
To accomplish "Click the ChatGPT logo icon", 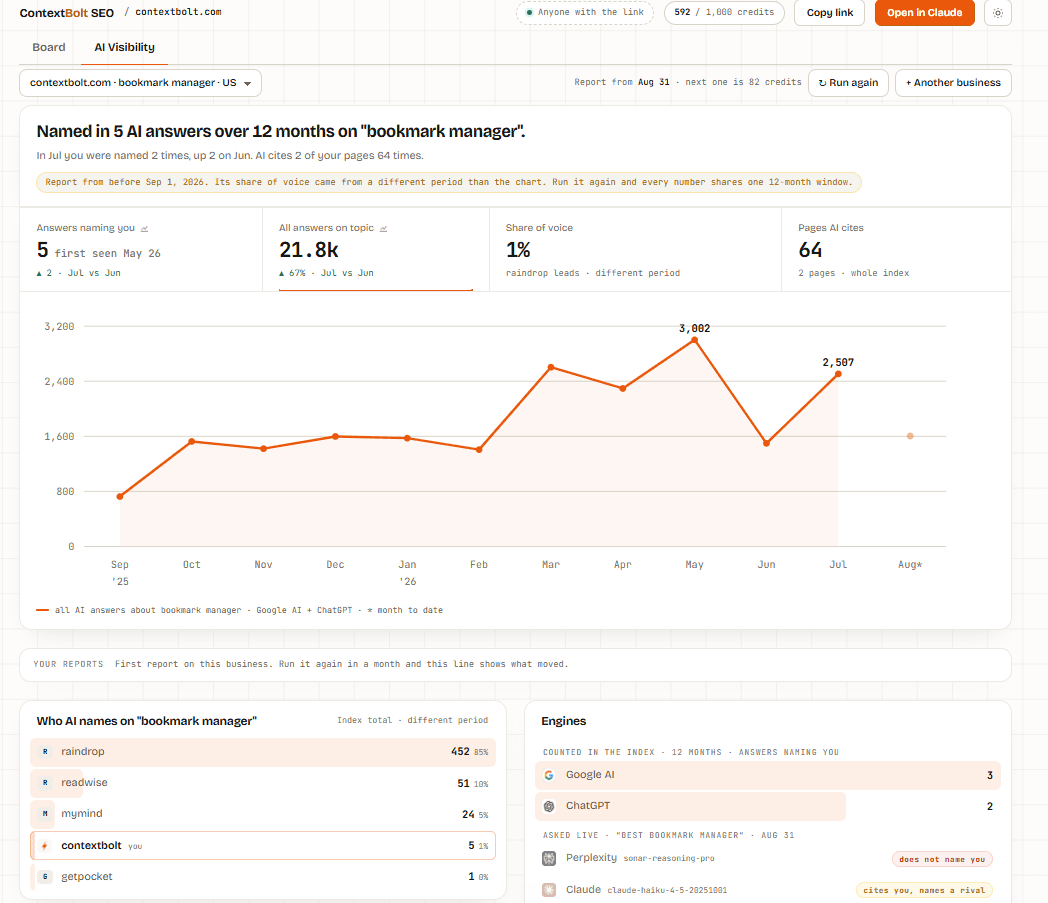I will 549,806.
